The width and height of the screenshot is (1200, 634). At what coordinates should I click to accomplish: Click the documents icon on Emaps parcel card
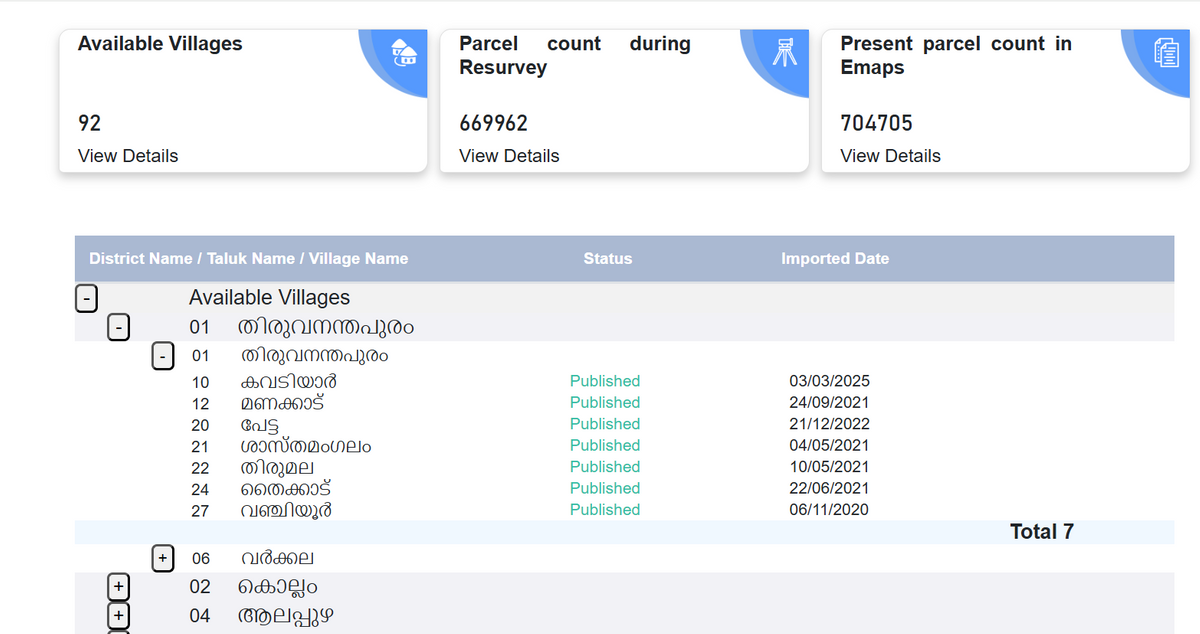1168,55
